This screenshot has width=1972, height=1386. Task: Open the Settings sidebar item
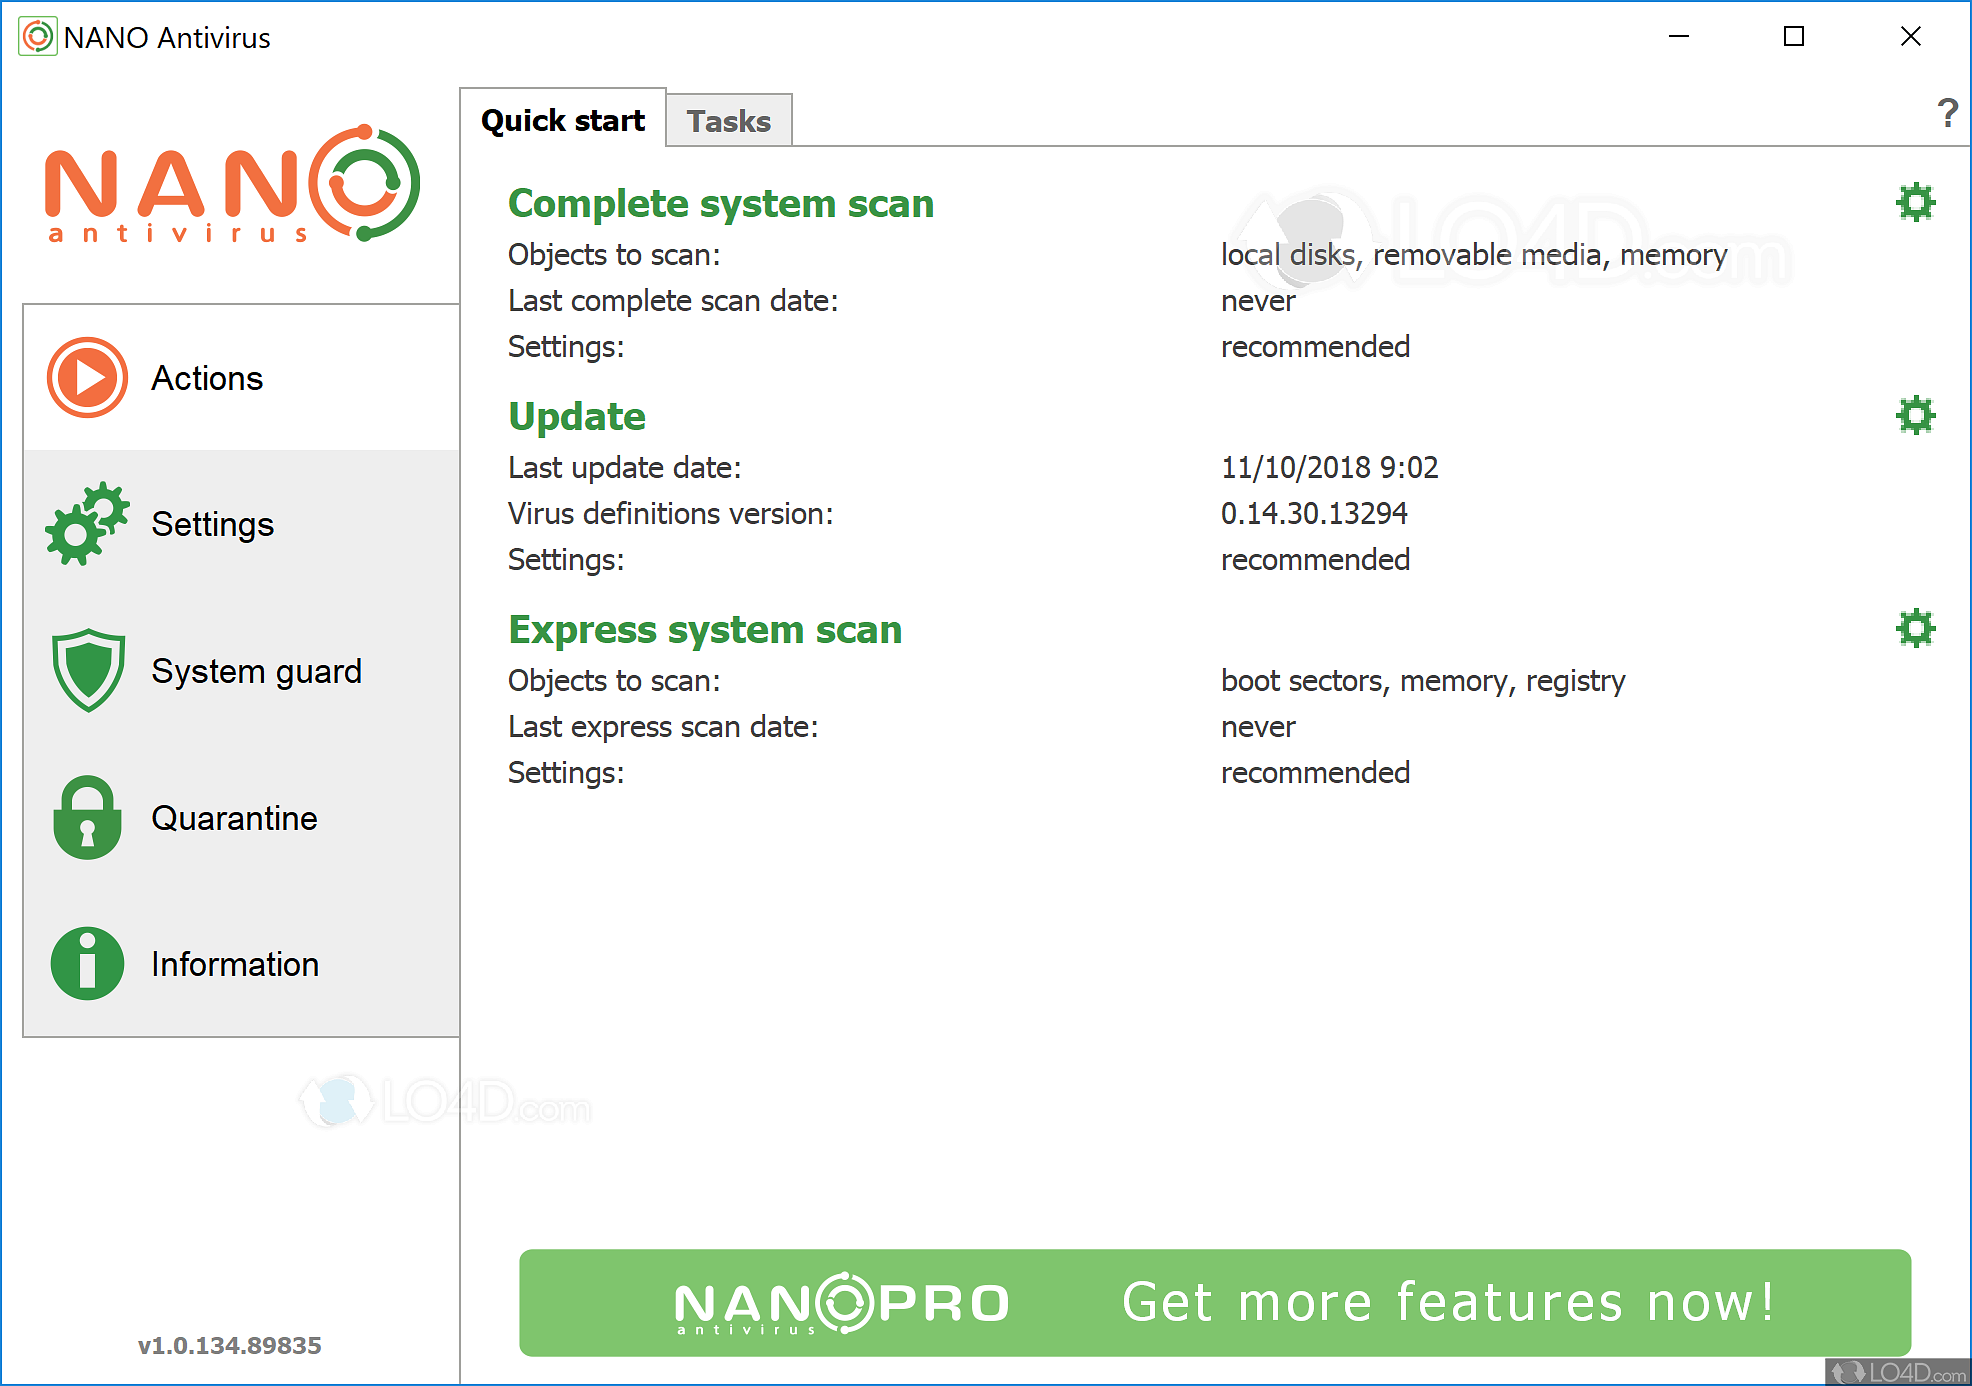[x=242, y=524]
